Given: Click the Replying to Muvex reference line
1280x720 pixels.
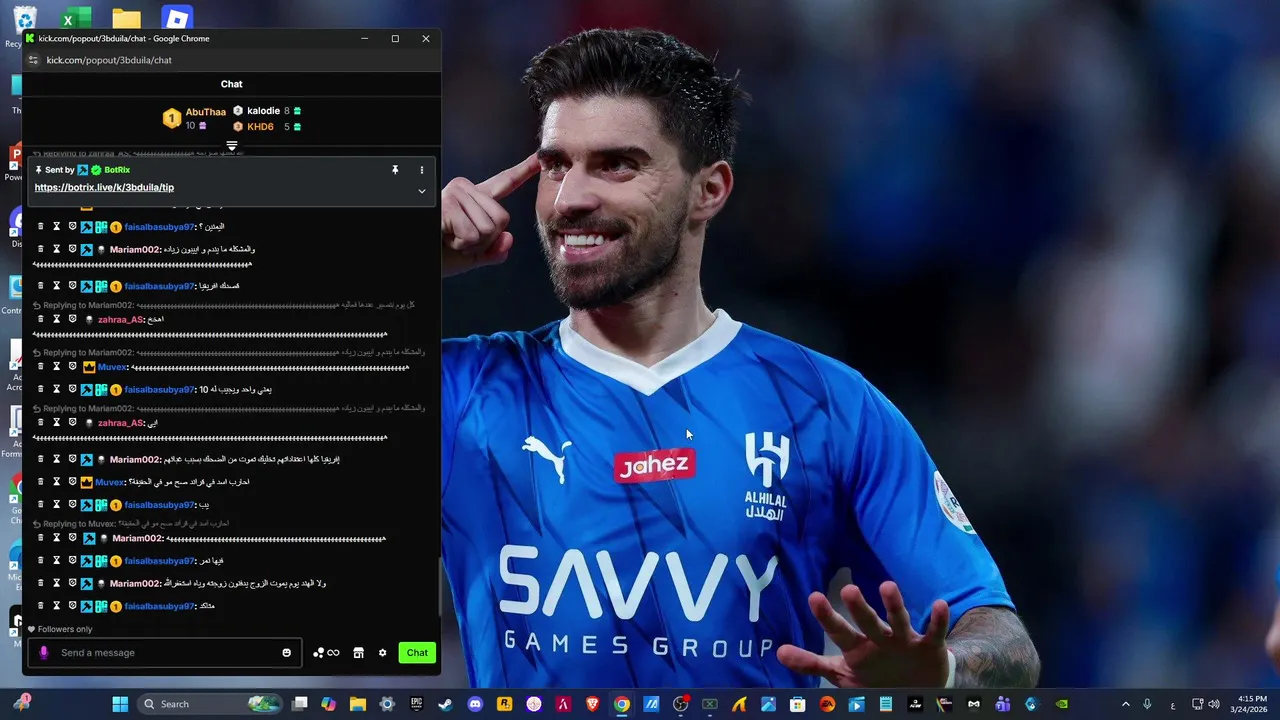Looking at the screenshot, I should pyautogui.click(x=131, y=524).
